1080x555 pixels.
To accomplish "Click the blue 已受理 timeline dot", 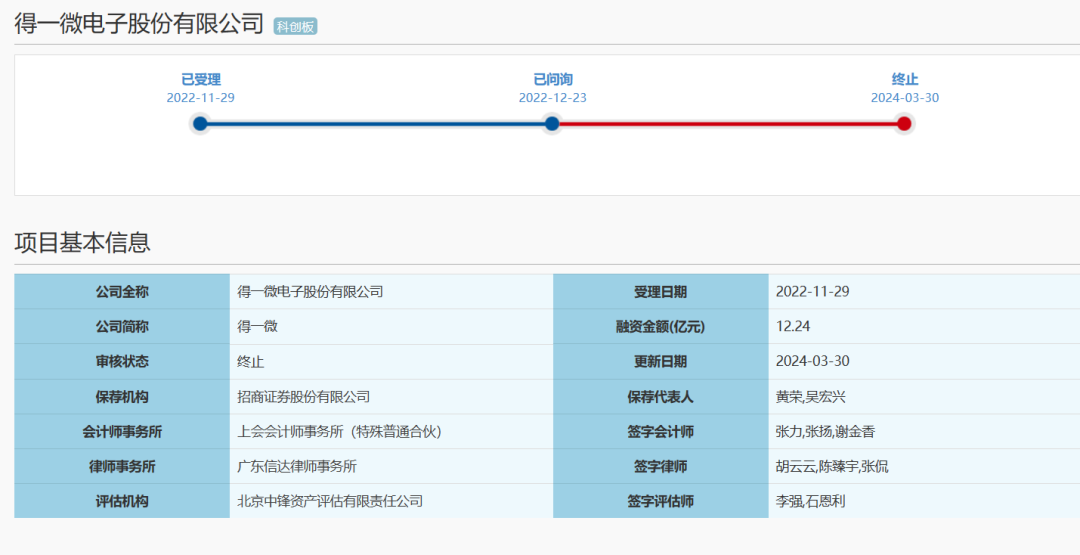I will [x=200, y=124].
